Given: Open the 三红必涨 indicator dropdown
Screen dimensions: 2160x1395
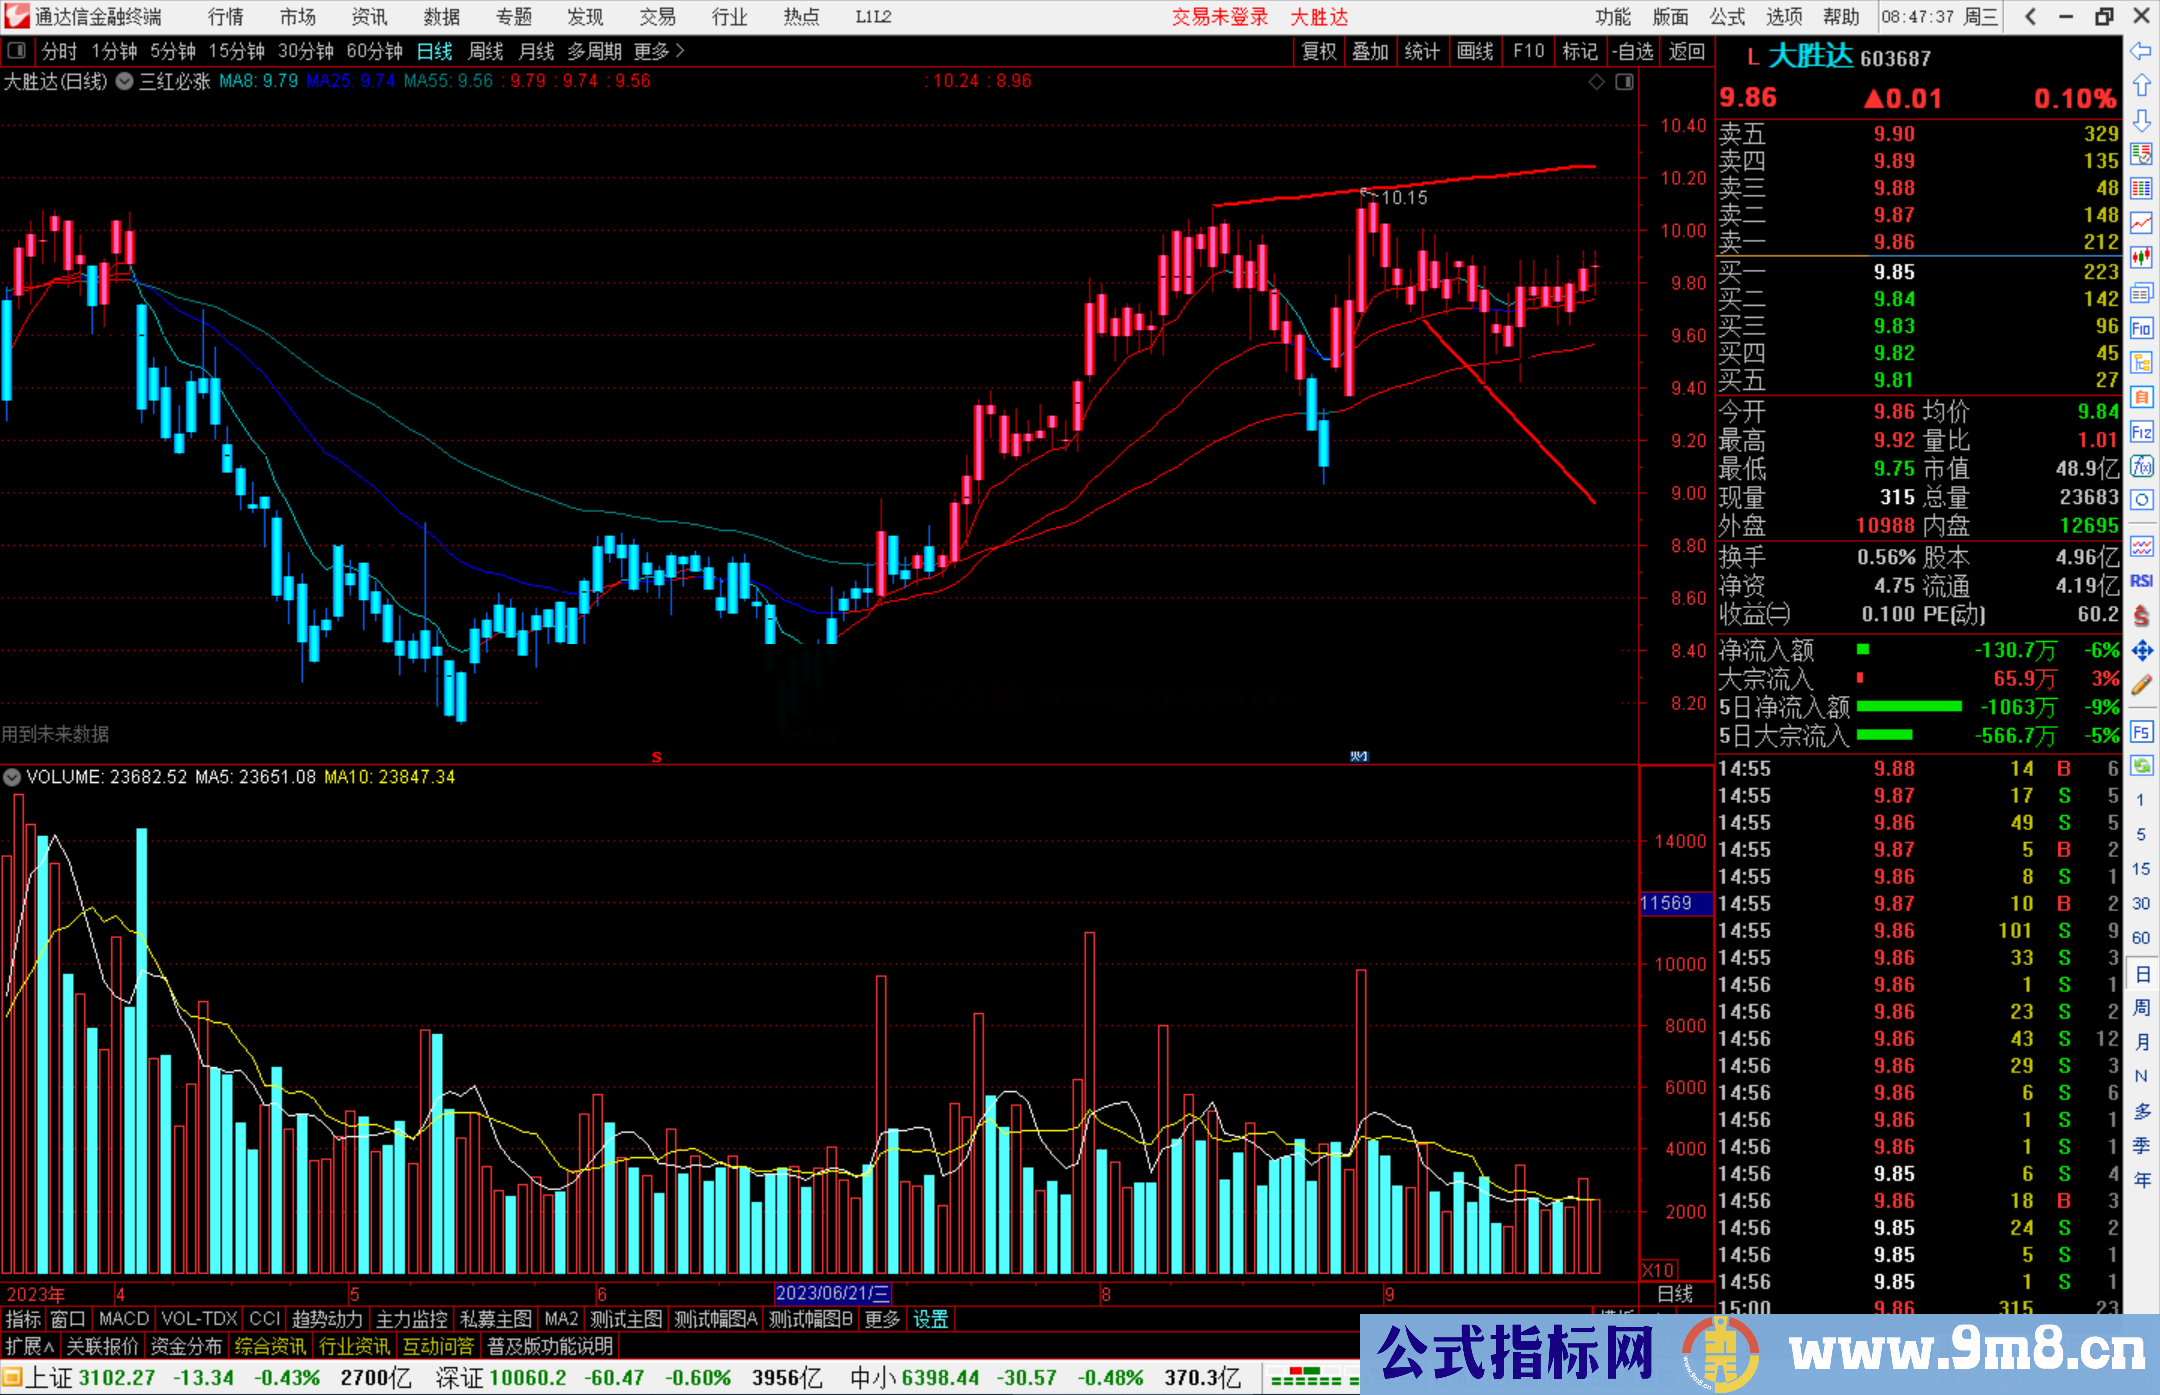Looking at the screenshot, I should [125, 82].
